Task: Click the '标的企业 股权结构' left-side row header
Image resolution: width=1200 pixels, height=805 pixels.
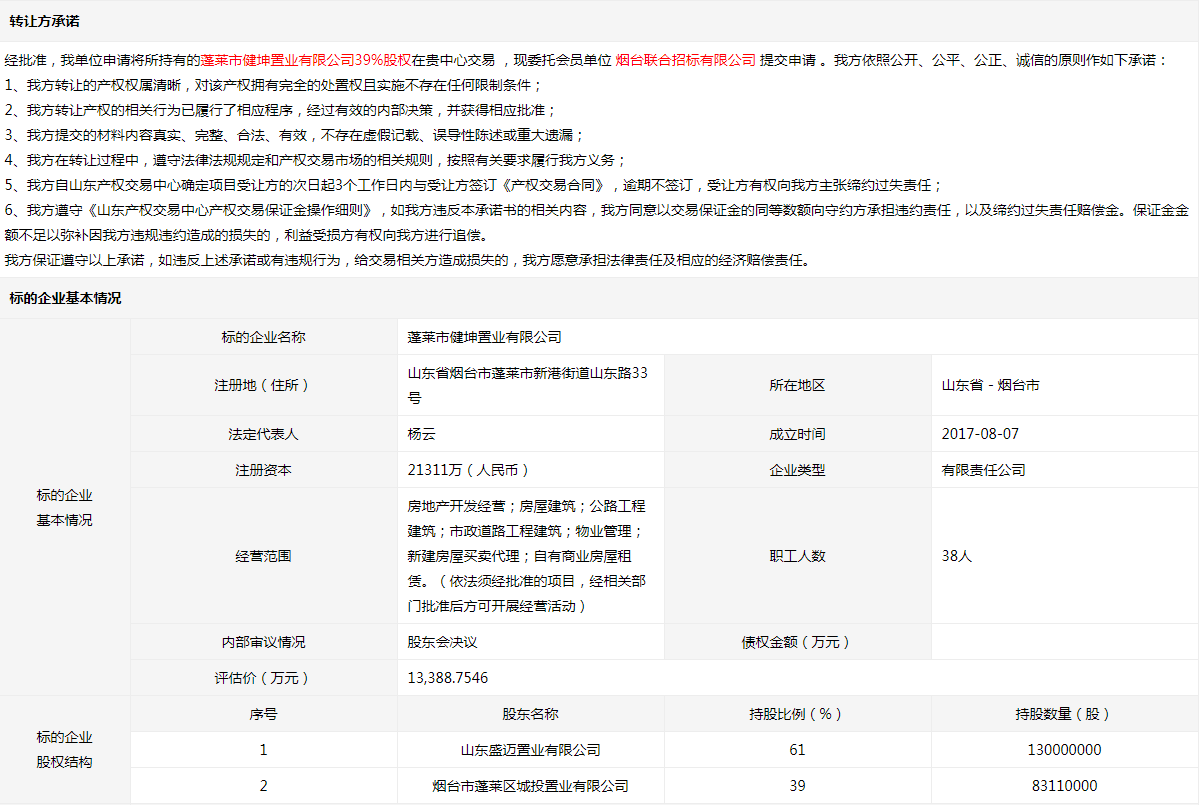Action: (65, 750)
